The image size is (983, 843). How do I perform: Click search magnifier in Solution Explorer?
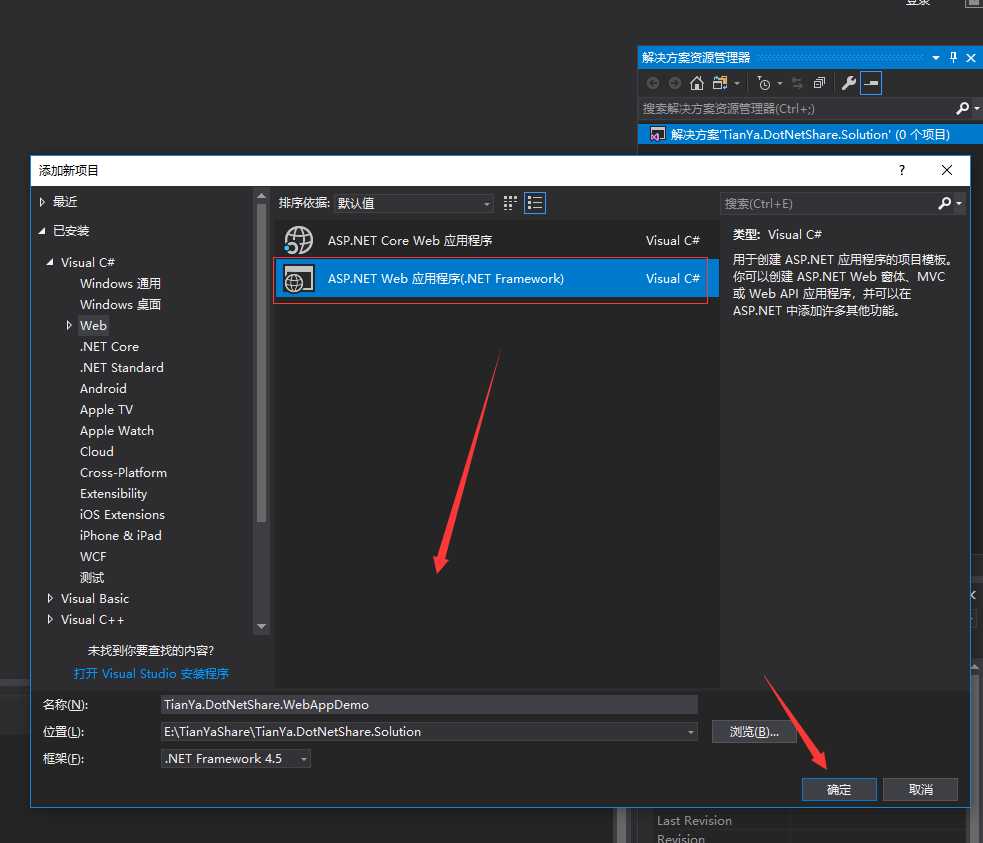[x=962, y=108]
